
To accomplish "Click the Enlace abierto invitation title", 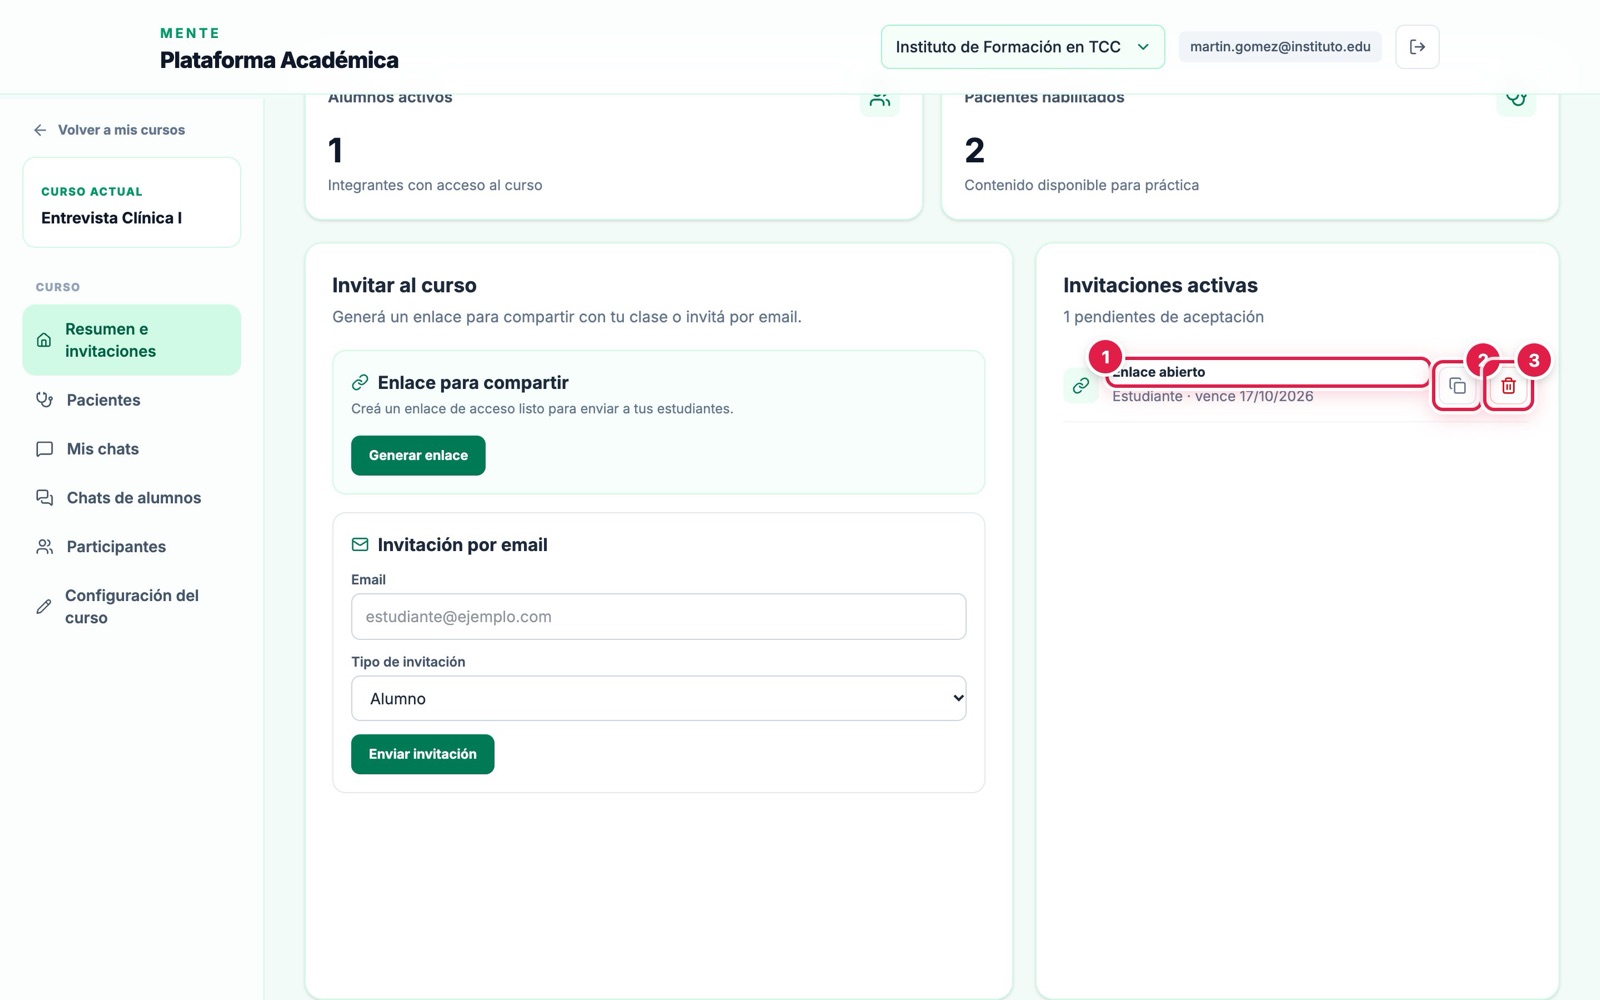I will click(x=1159, y=372).
